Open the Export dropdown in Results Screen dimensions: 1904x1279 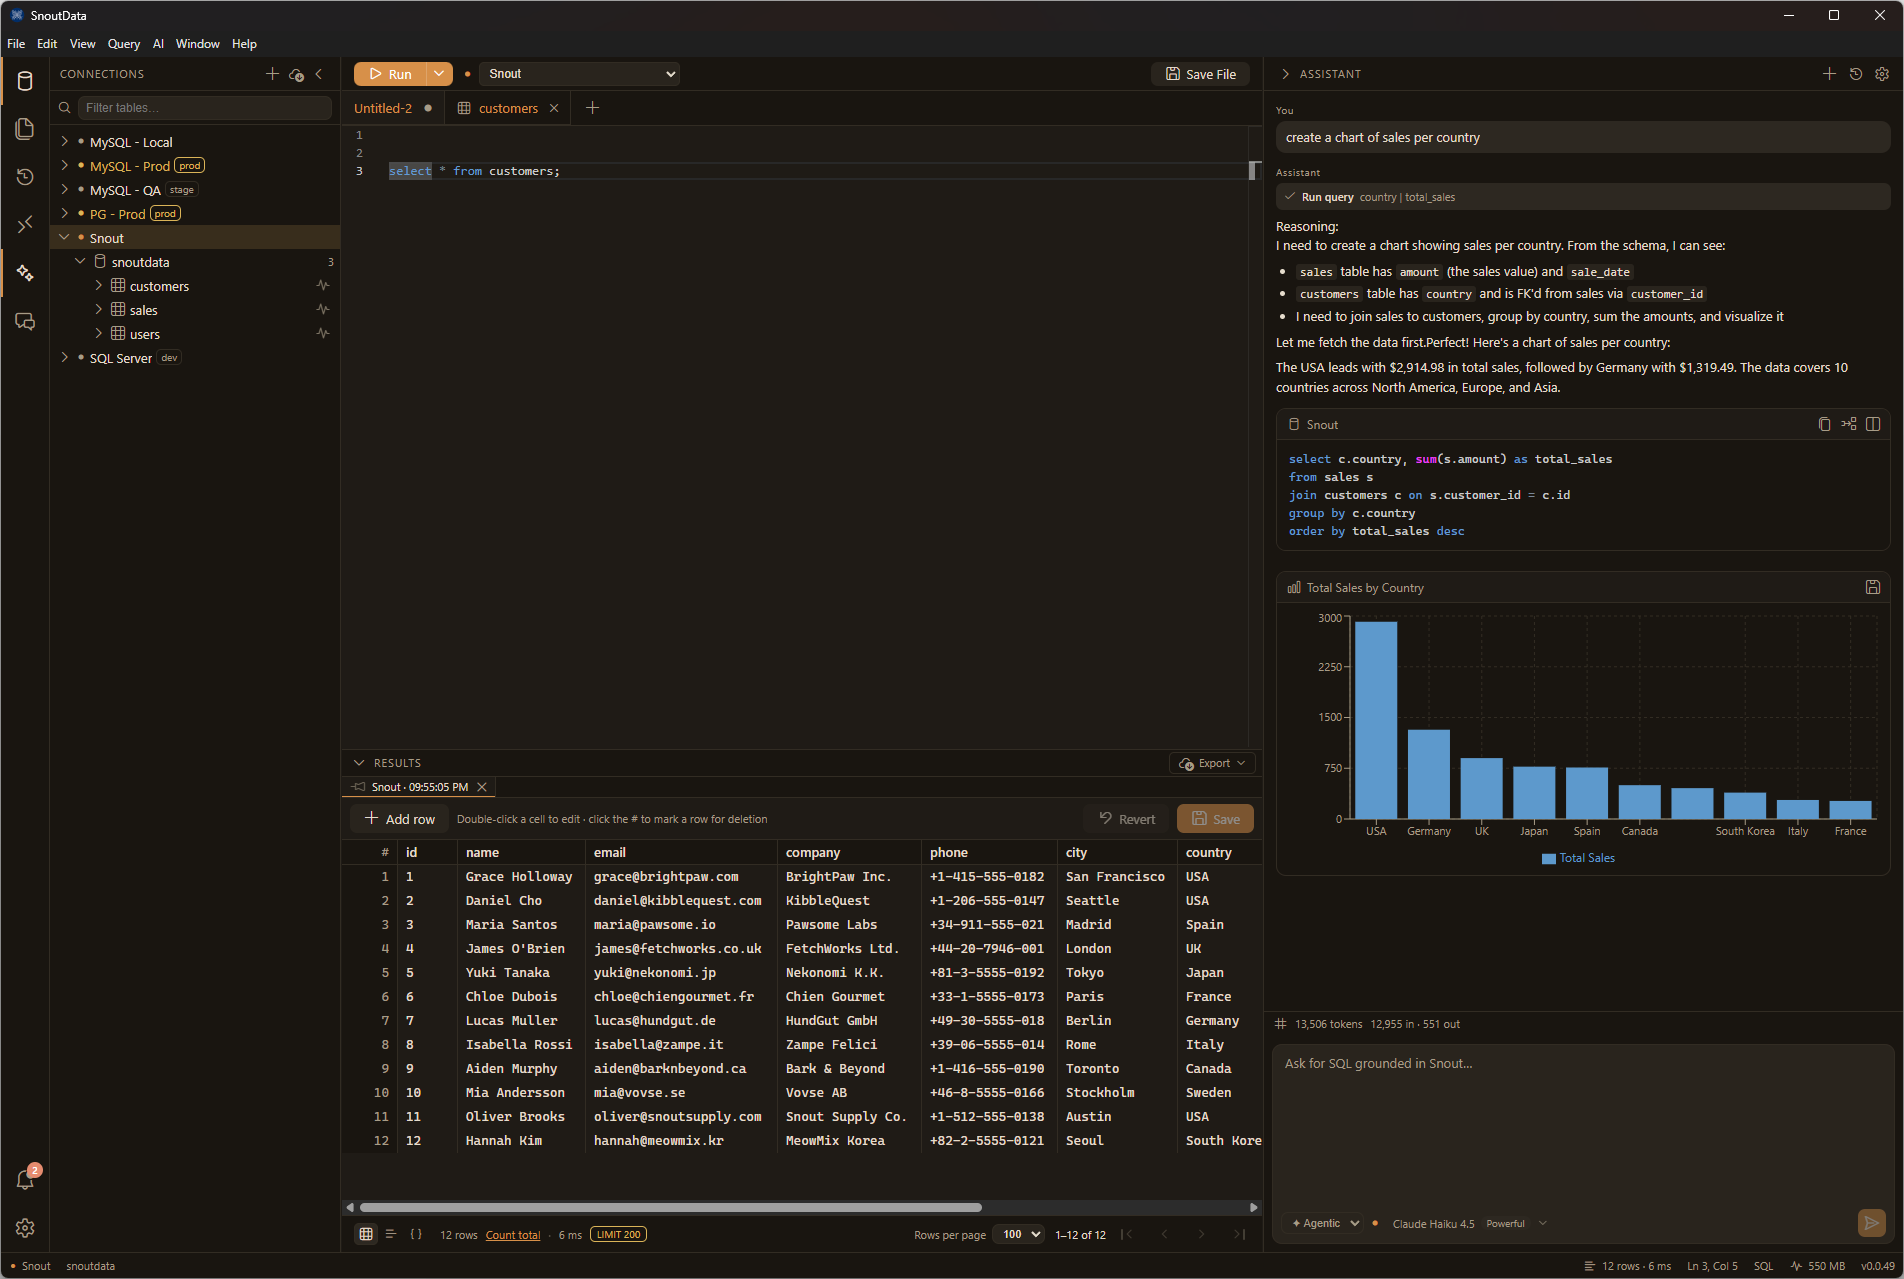pos(1212,763)
